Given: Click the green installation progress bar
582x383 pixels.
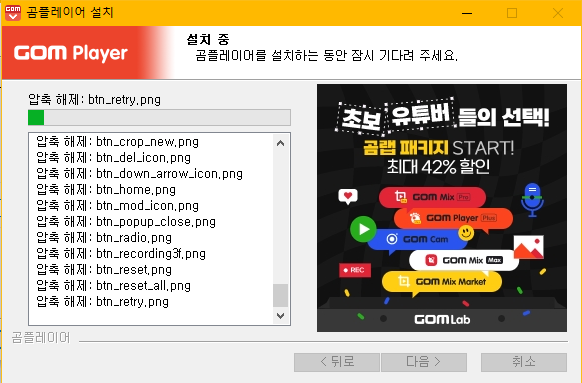Looking at the screenshot, I should pyautogui.click(x=159, y=118).
